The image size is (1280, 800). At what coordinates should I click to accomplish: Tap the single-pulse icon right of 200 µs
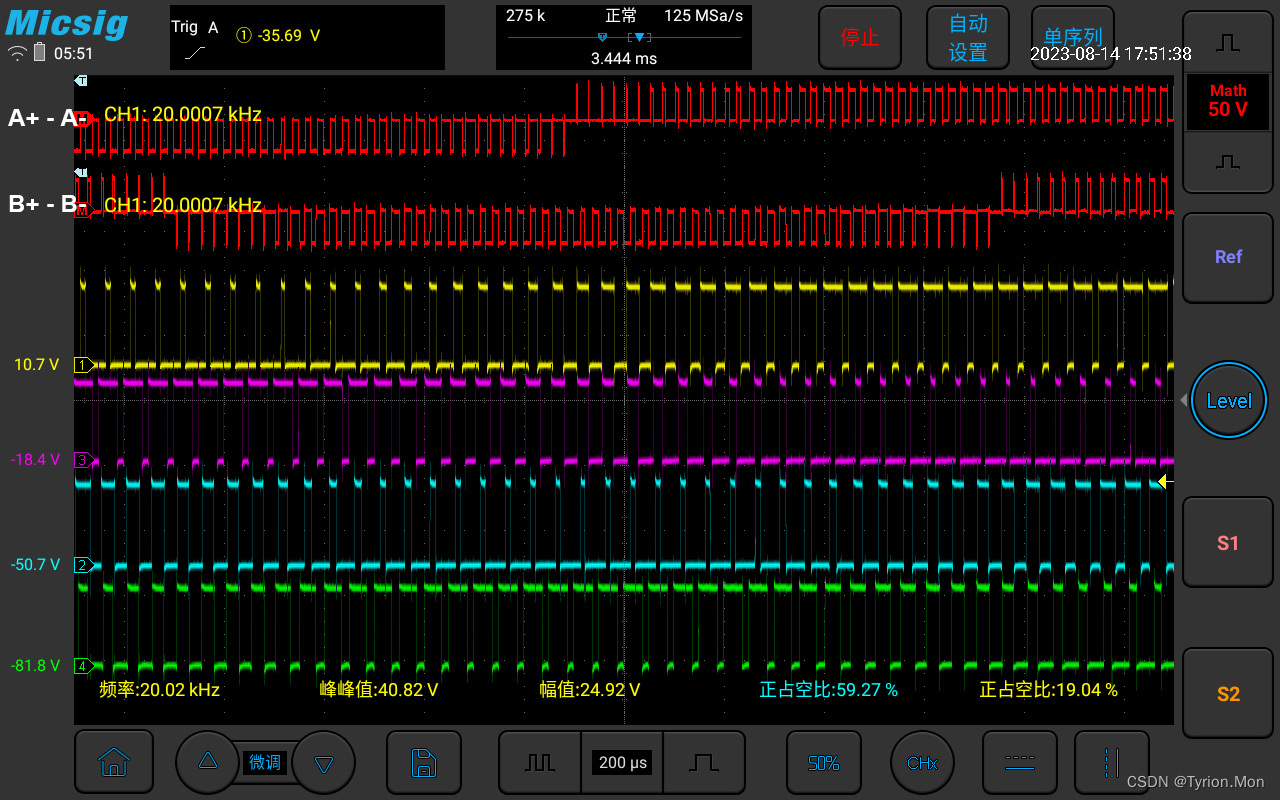[x=705, y=762]
